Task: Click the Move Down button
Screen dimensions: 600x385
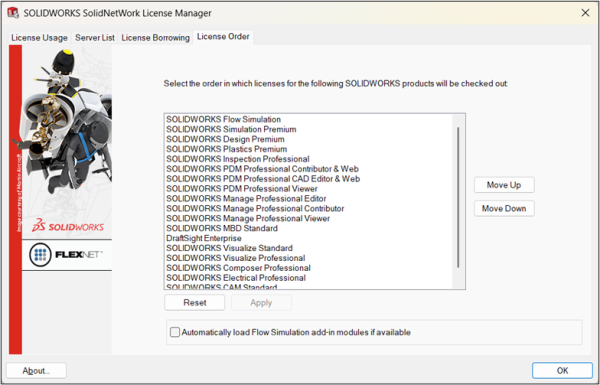Action: (504, 209)
